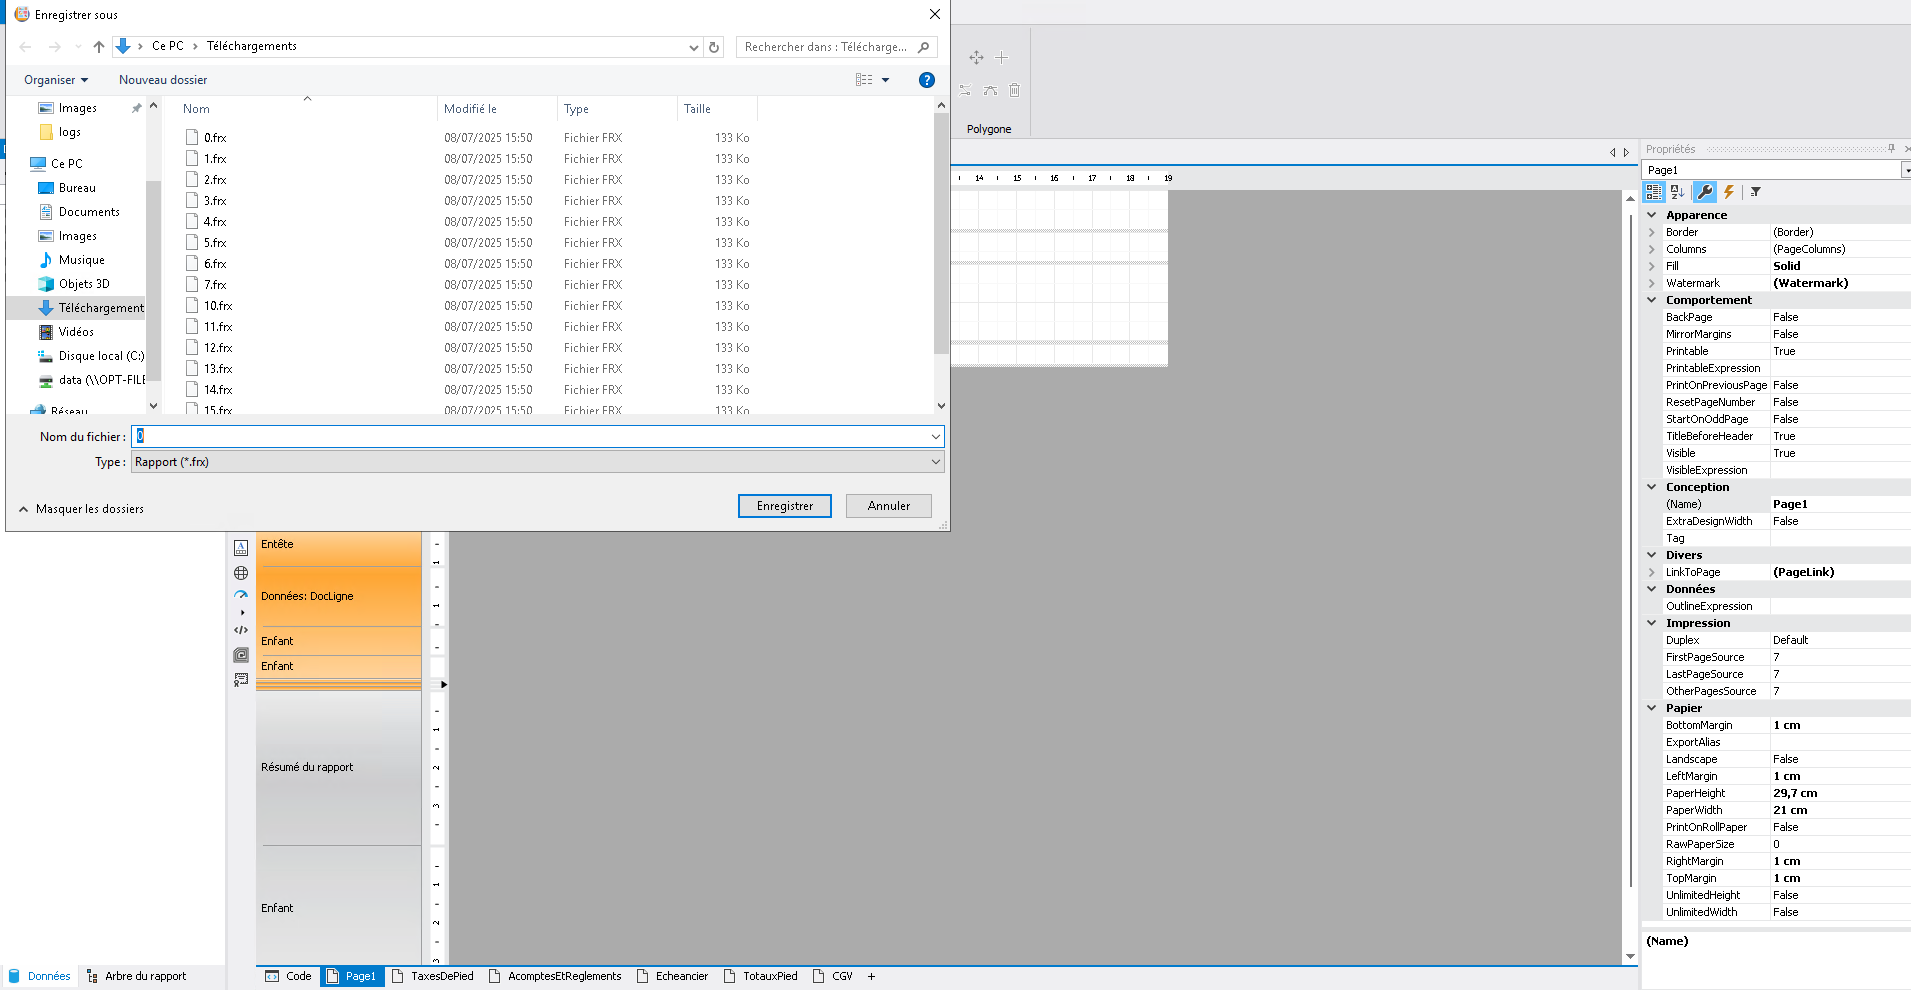Collapse the Papier property section
The image size is (1911, 990).
pyautogui.click(x=1652, y=707)
